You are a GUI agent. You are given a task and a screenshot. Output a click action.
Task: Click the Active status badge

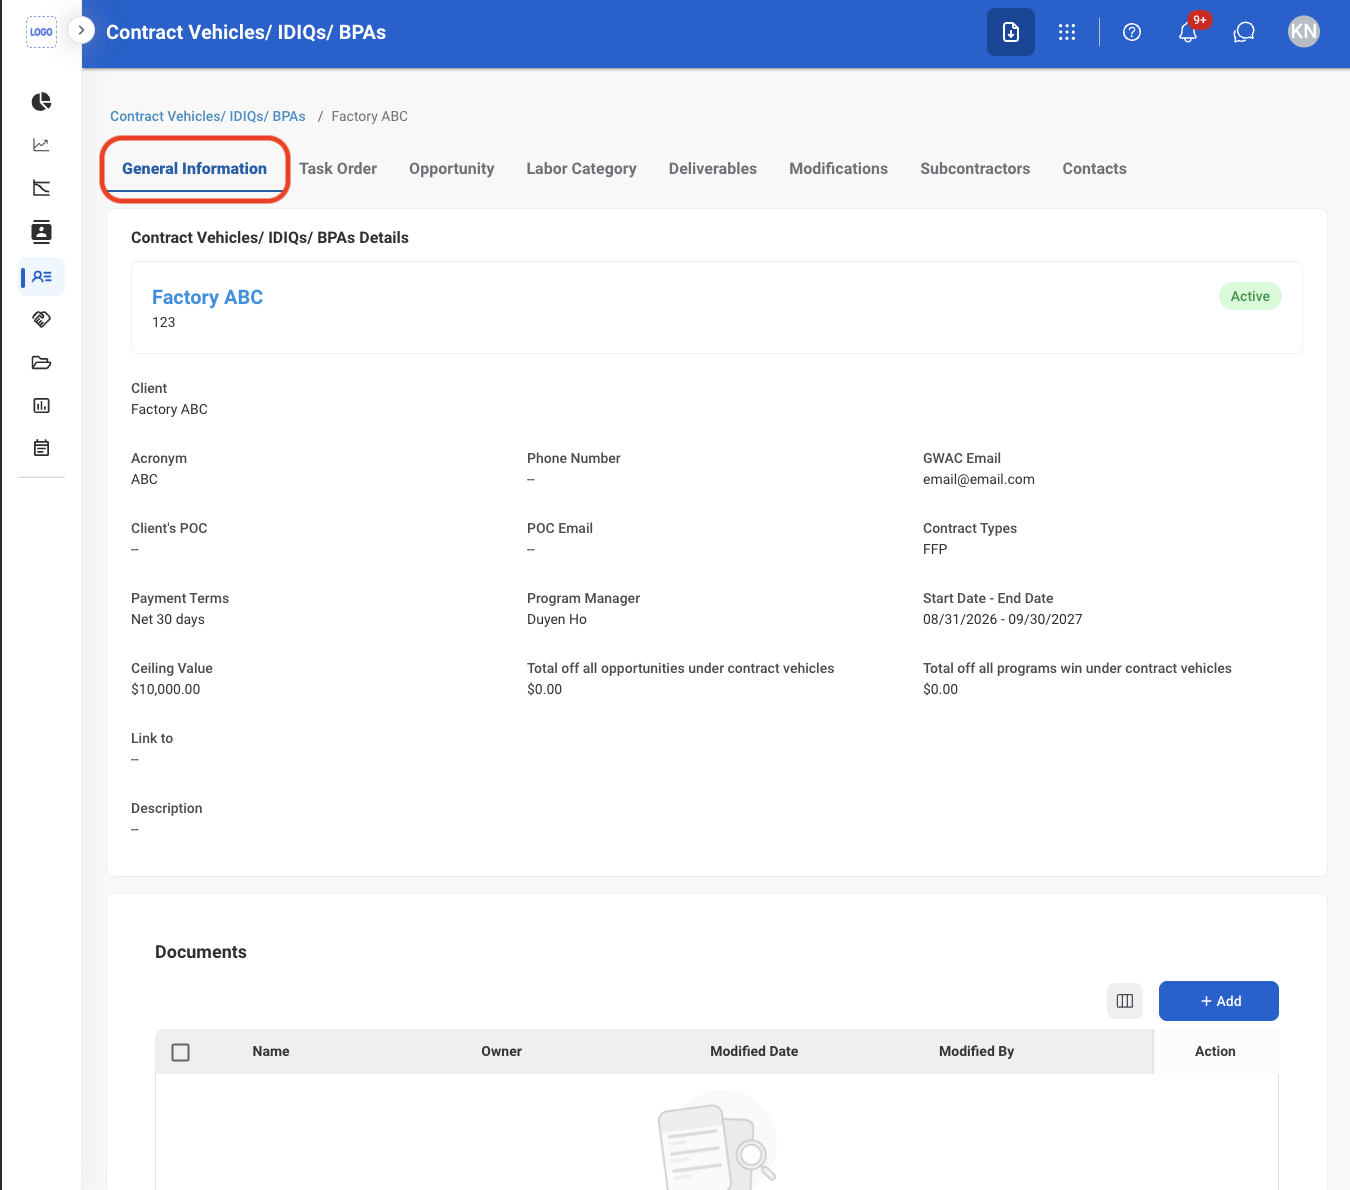click(1250, 296)
